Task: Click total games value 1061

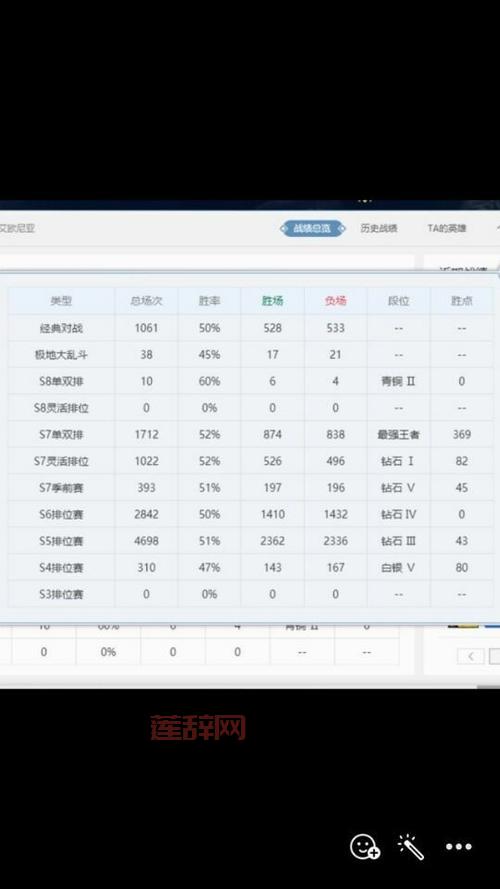Action: point(146,328)
